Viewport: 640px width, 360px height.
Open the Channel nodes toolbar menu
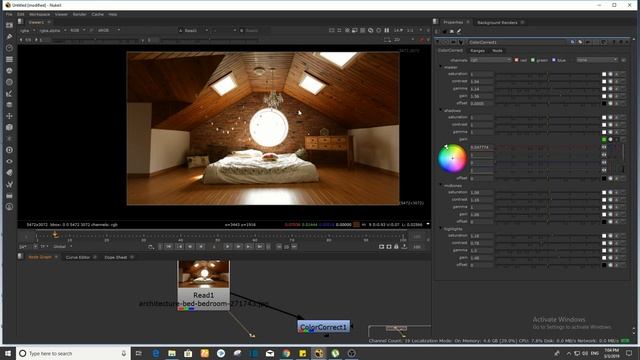tap(9, 59)
